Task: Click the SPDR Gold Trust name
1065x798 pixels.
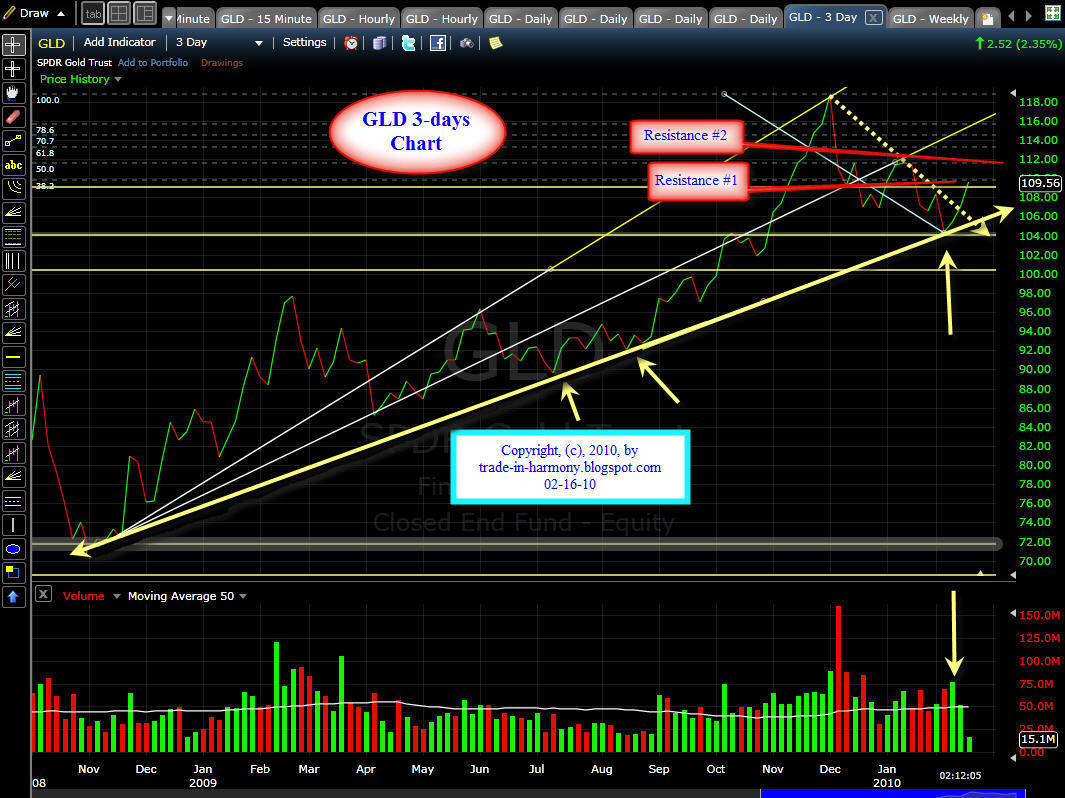Action: (74, 62)
